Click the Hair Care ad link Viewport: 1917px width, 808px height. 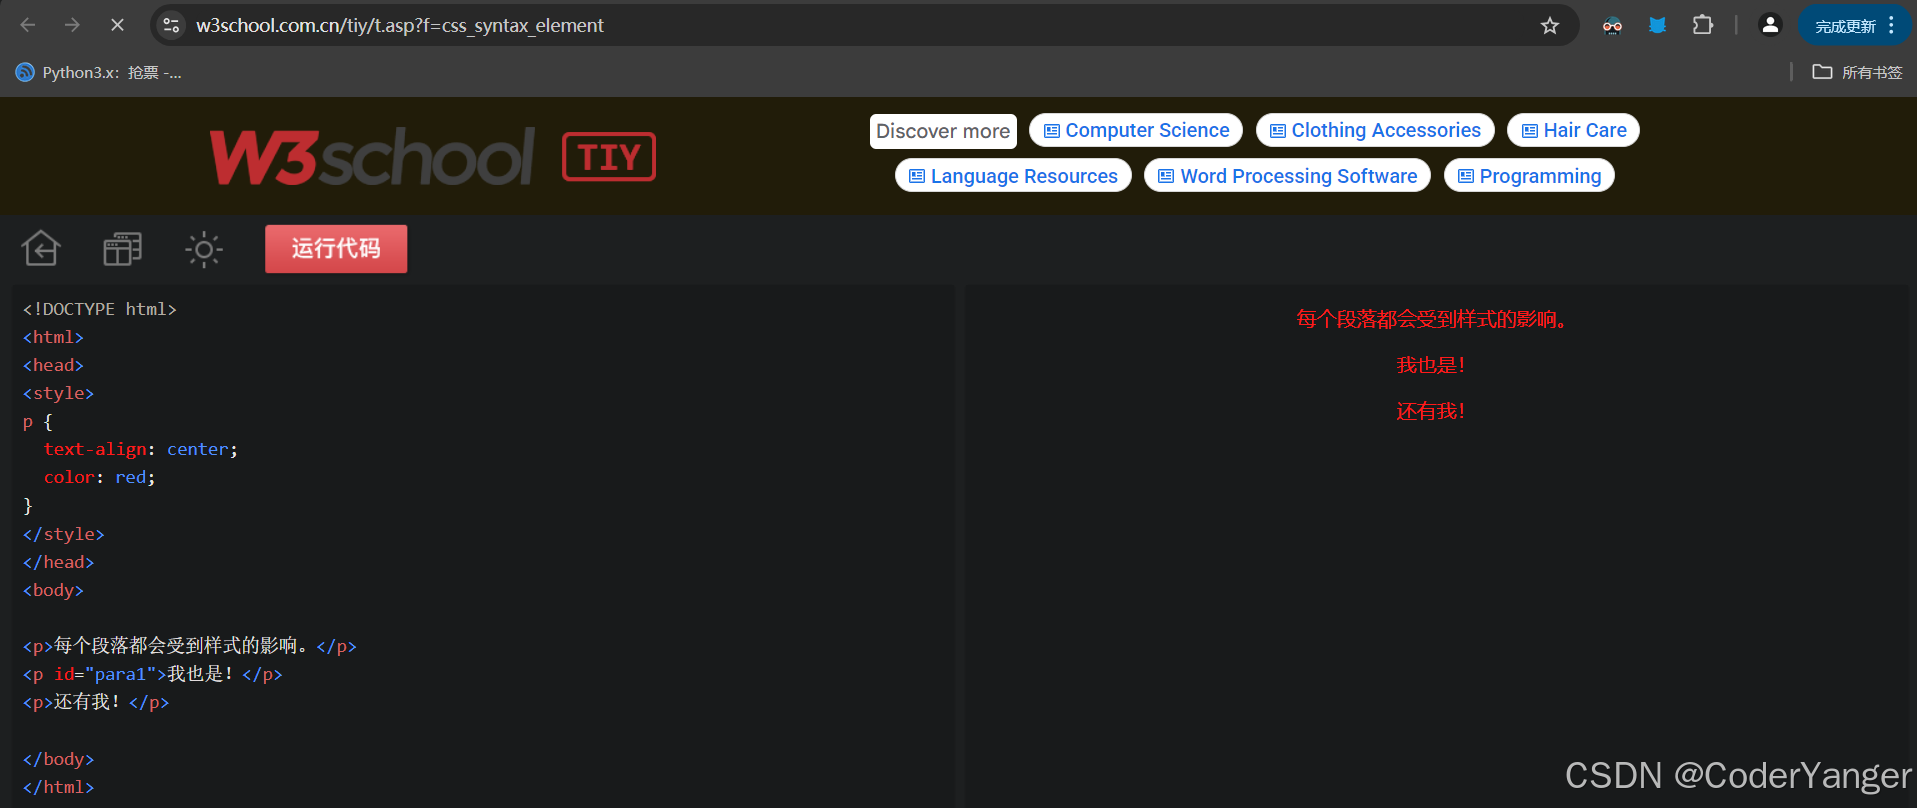[x=1573, y=130]
